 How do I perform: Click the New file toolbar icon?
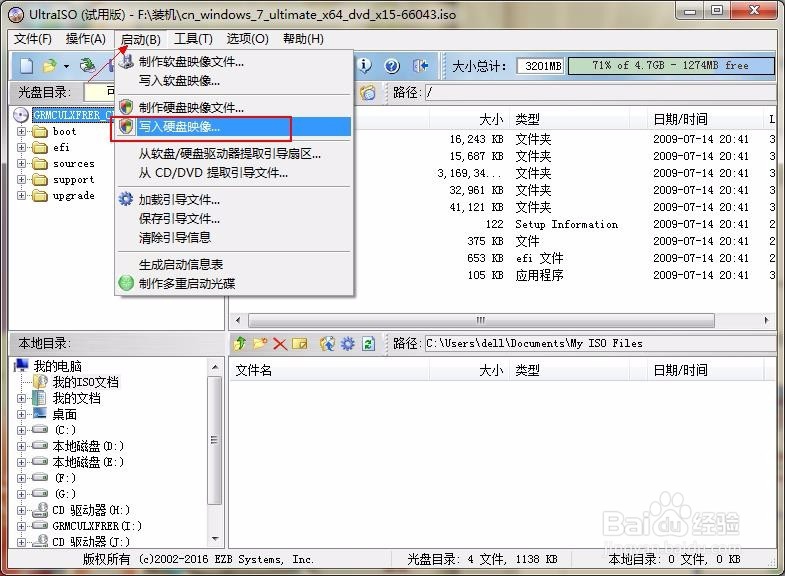27,66
